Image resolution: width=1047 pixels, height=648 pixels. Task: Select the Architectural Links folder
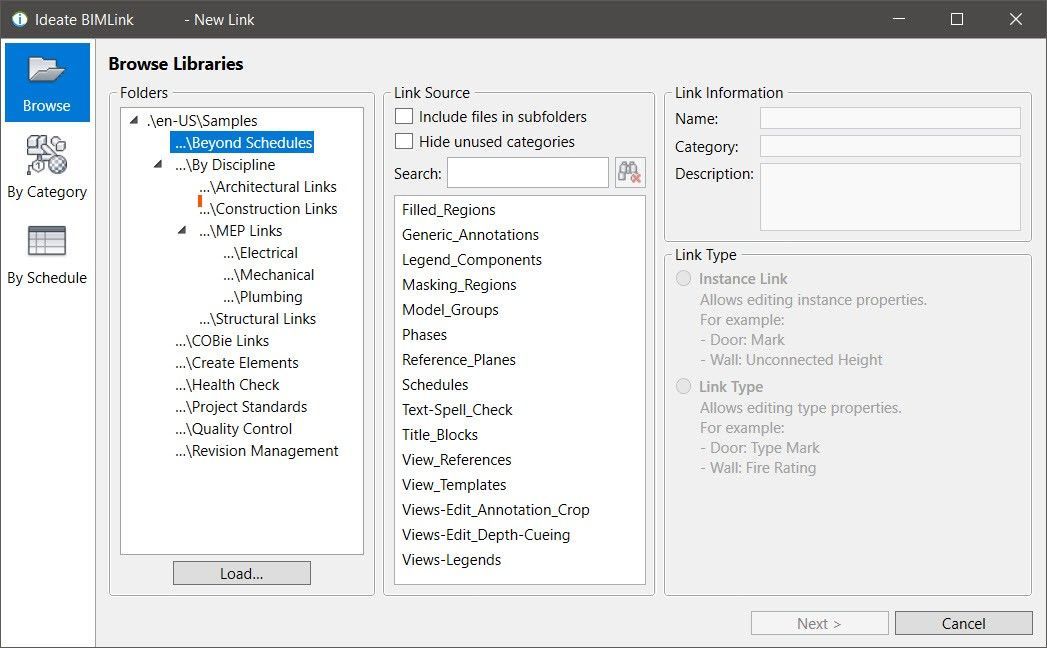point(268,186)
